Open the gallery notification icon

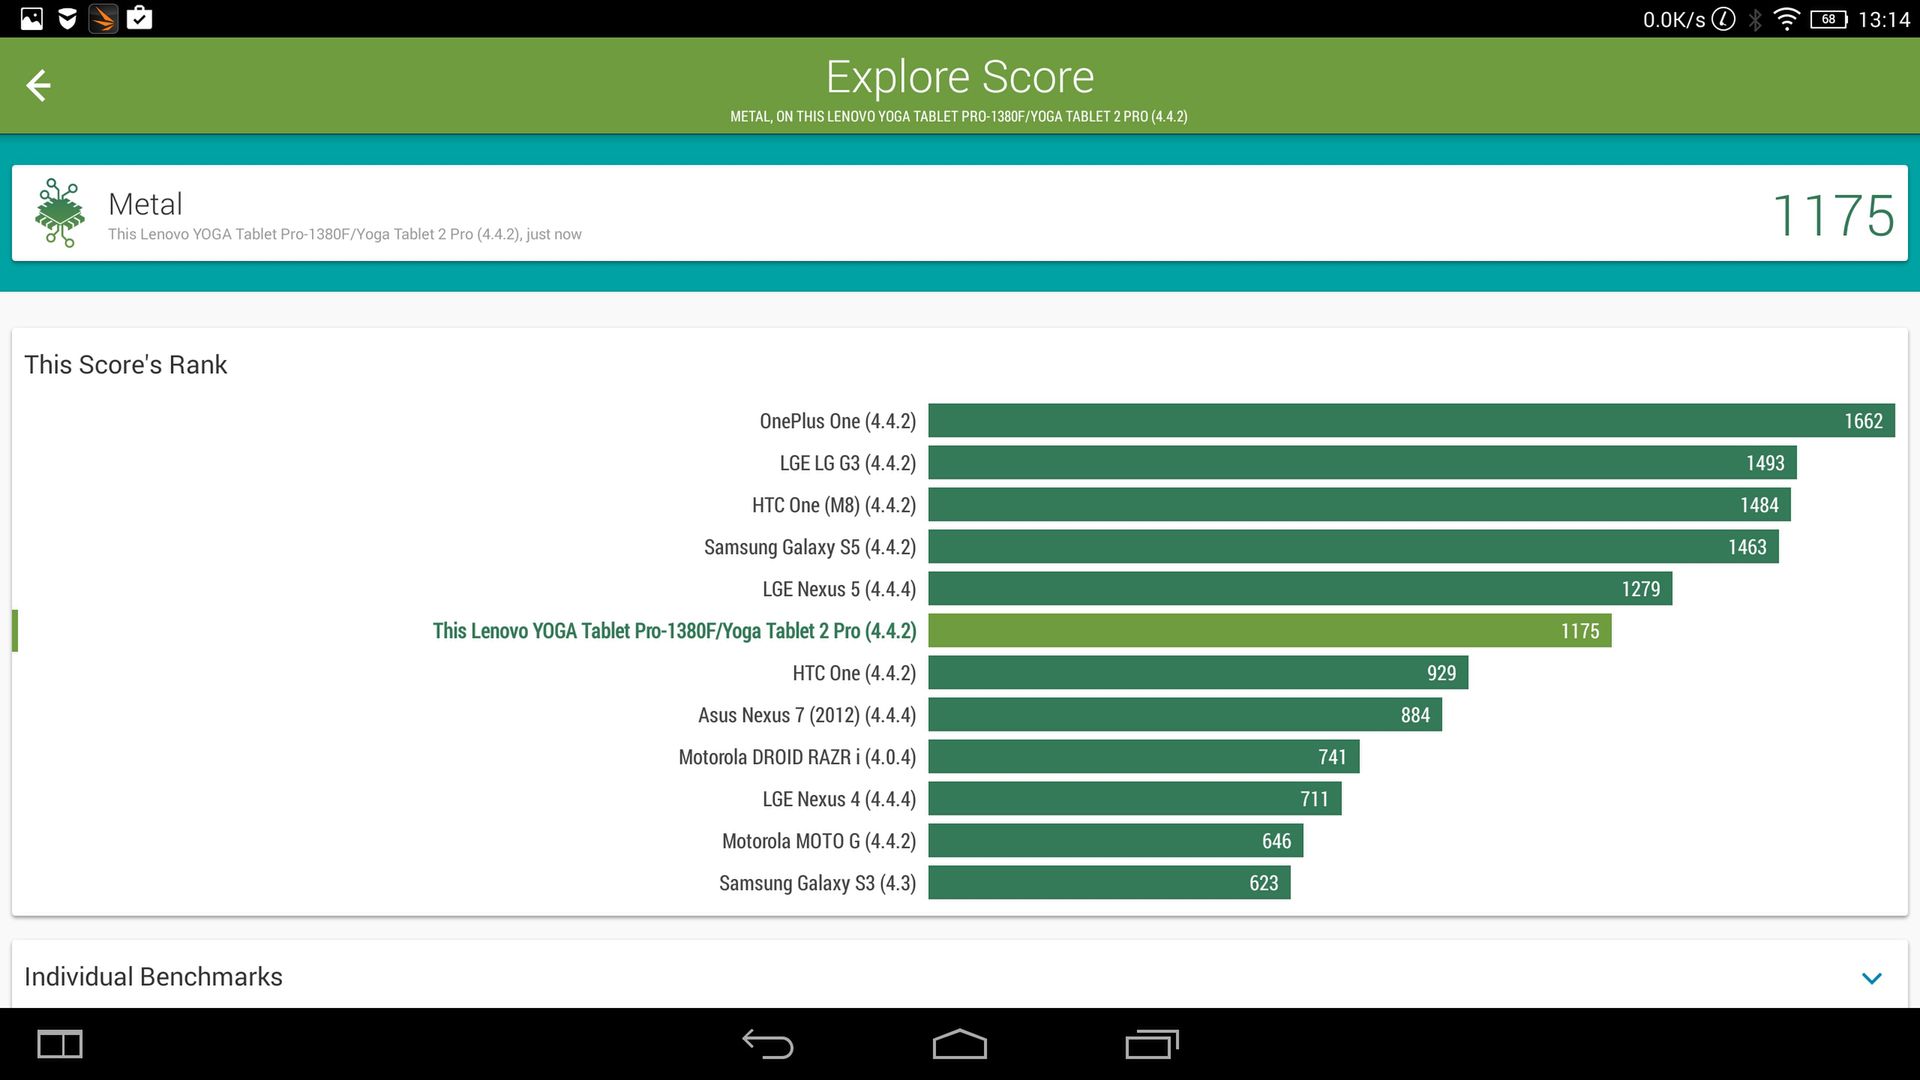pos(32,18)
